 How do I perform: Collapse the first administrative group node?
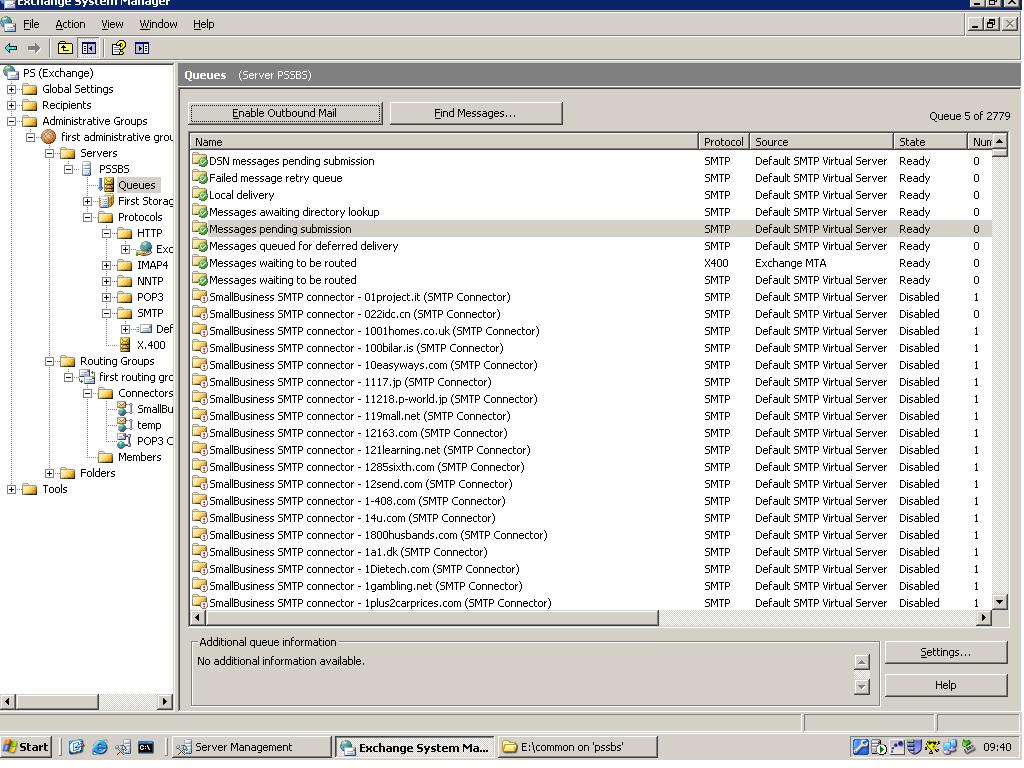tap(33, 136)
